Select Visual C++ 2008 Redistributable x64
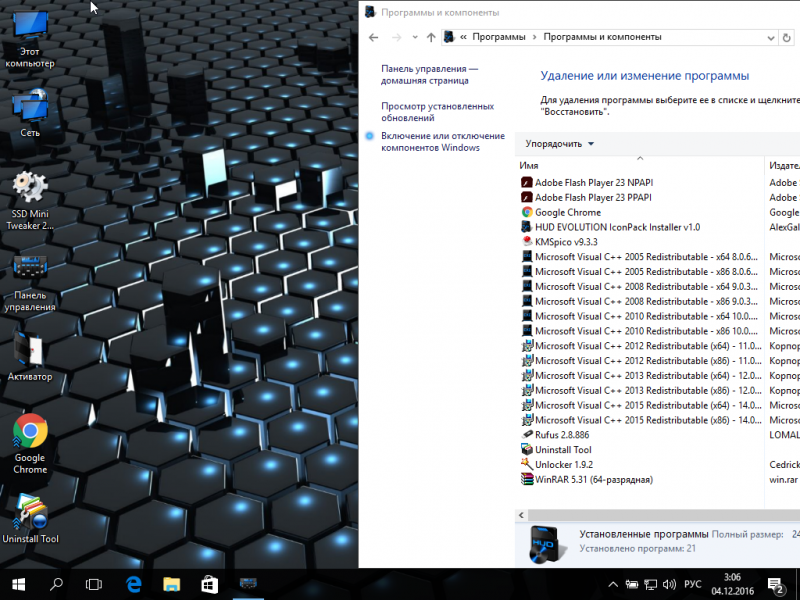Screen dimensions: 800x600 [x=640, y=286]
